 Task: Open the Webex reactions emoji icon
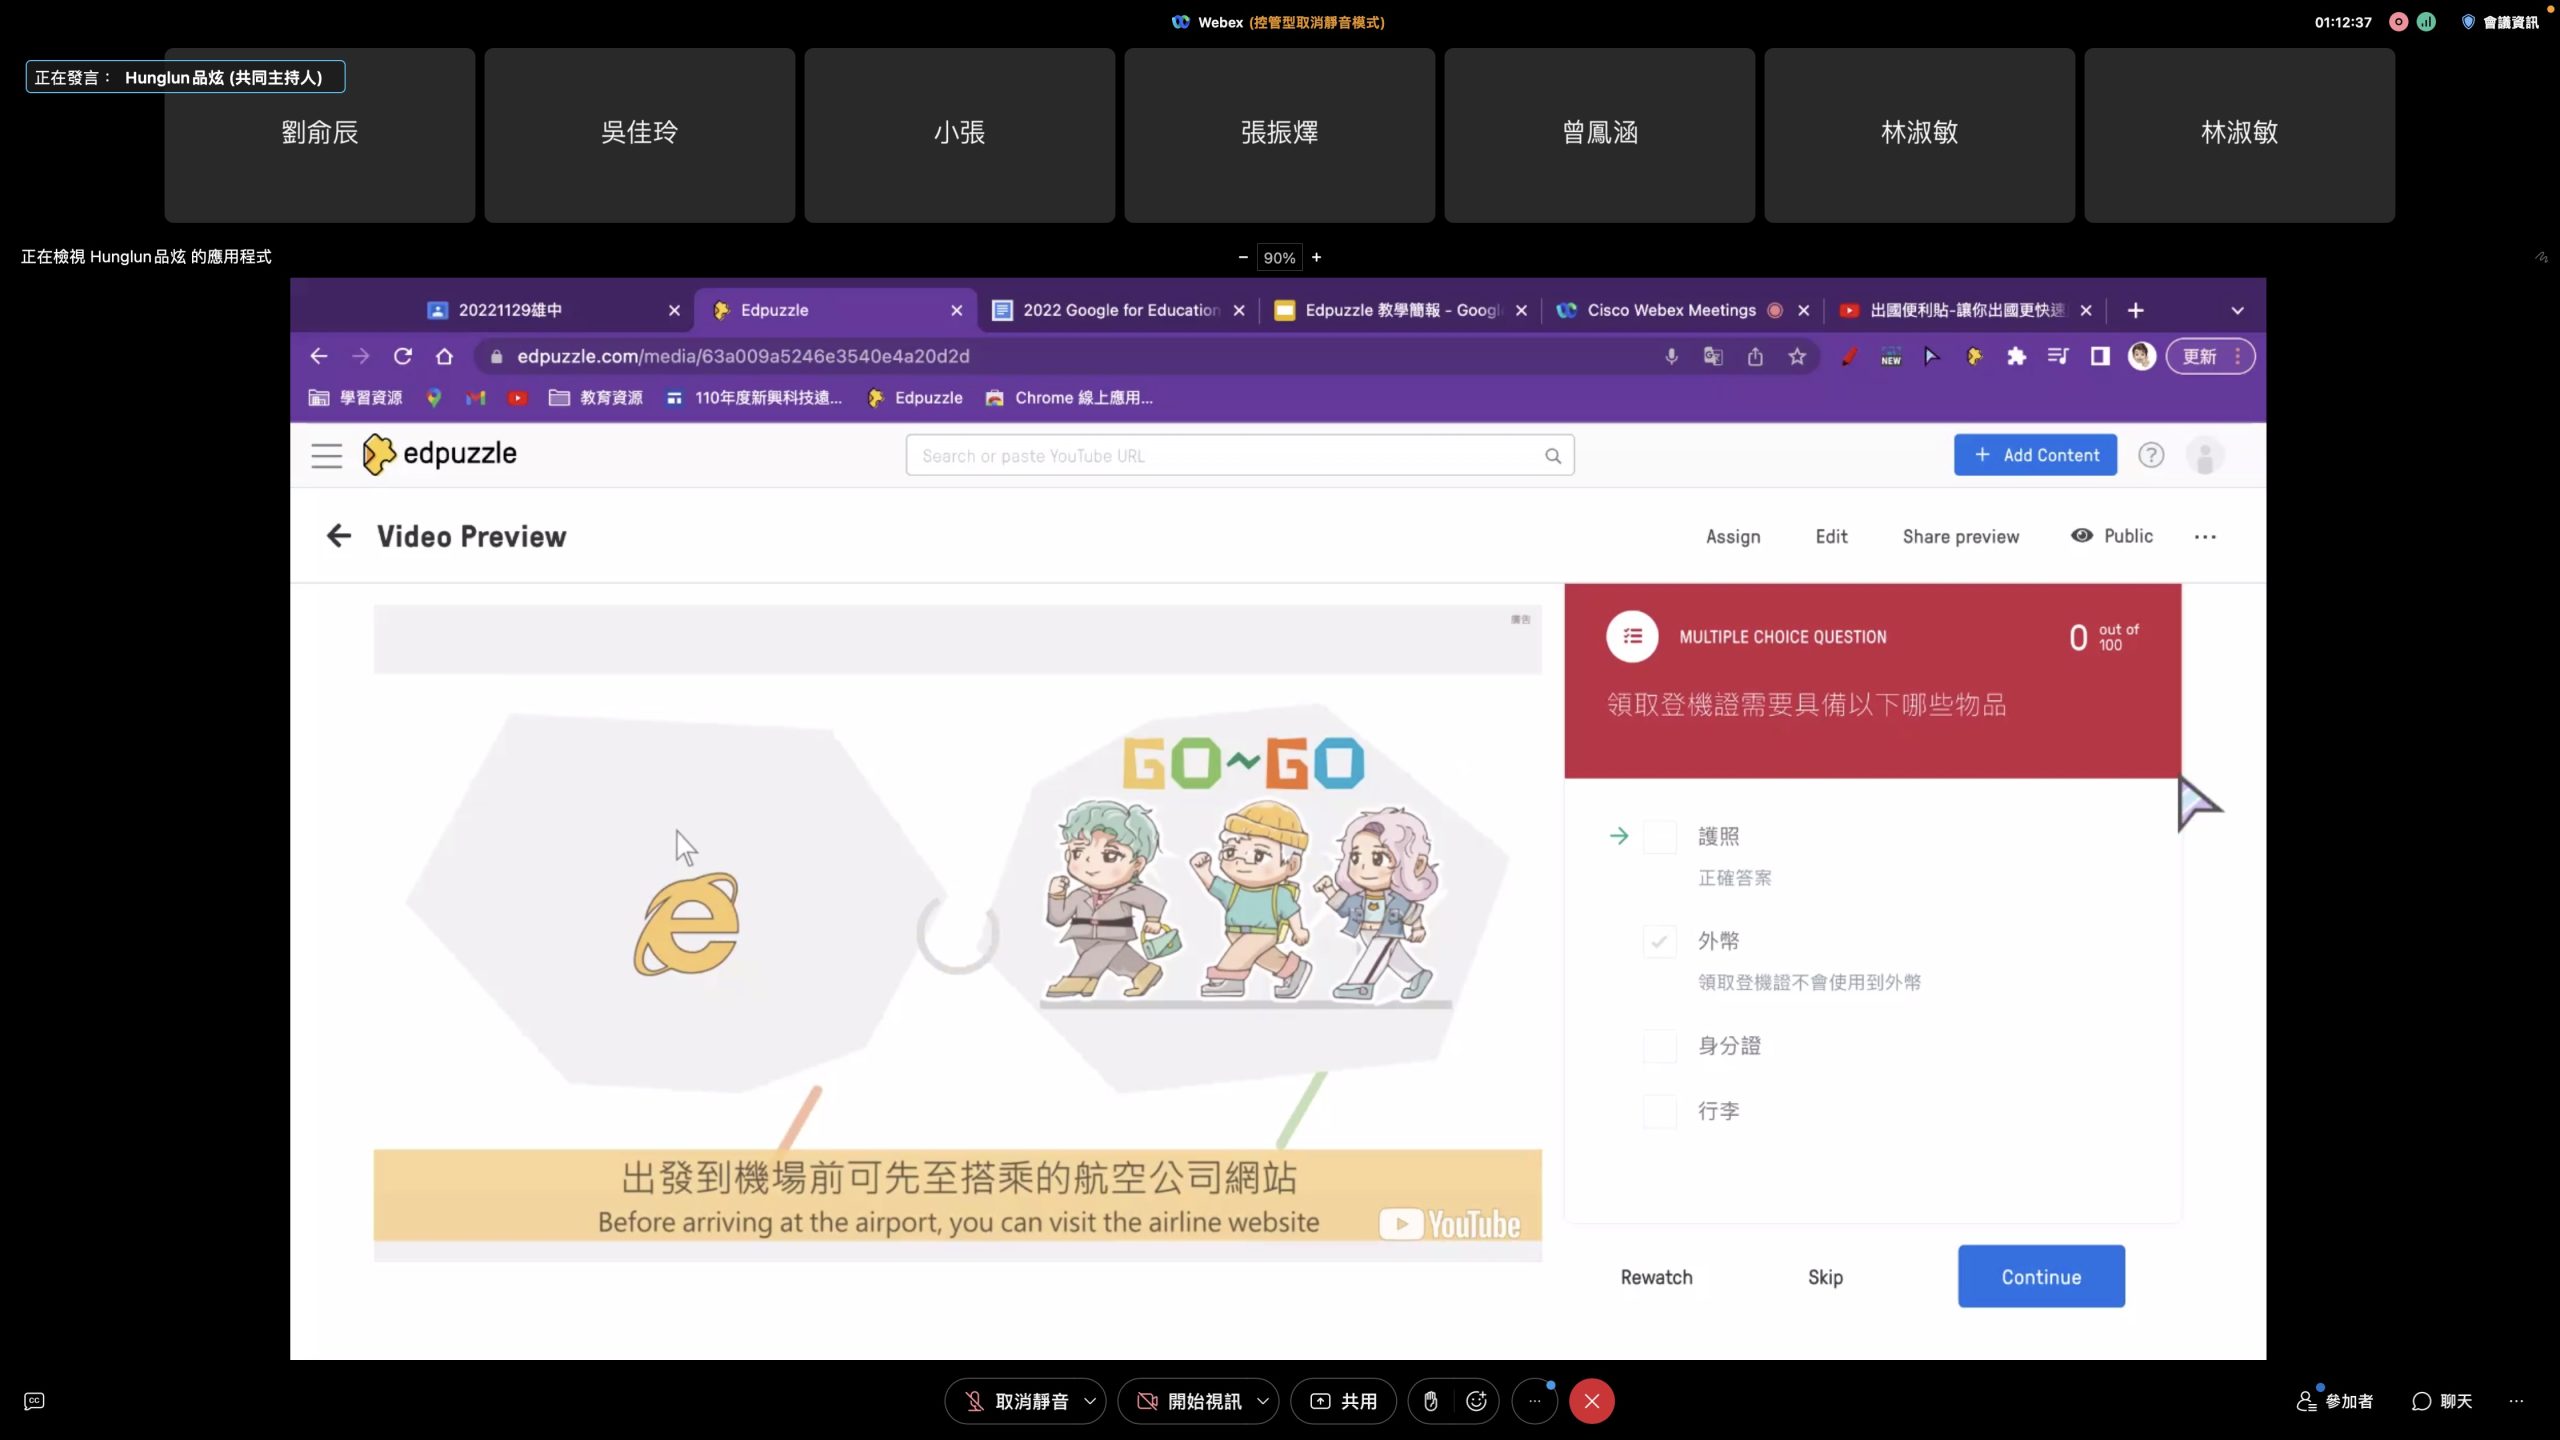(1476, 1401)
